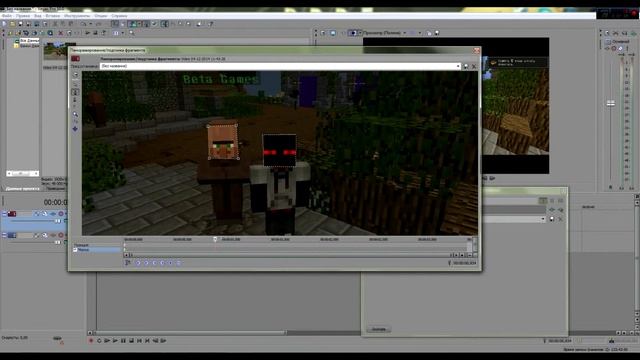
Task: Minimize the first video track header
Action: tap(4, 214)
